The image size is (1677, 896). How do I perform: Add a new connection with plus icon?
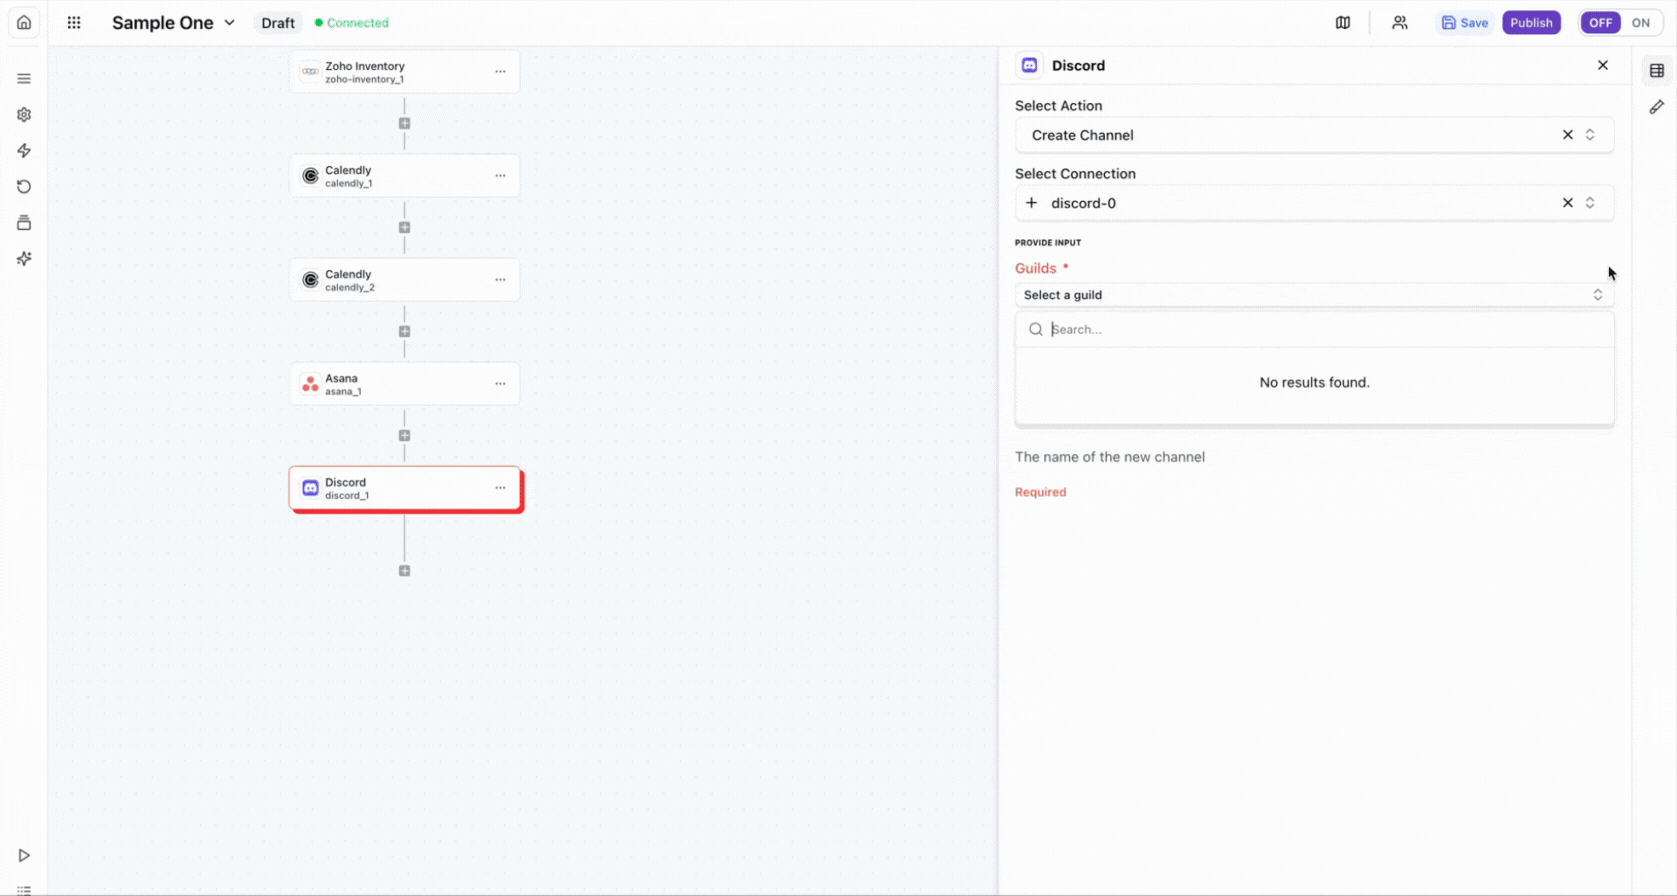coord(1032,203)
